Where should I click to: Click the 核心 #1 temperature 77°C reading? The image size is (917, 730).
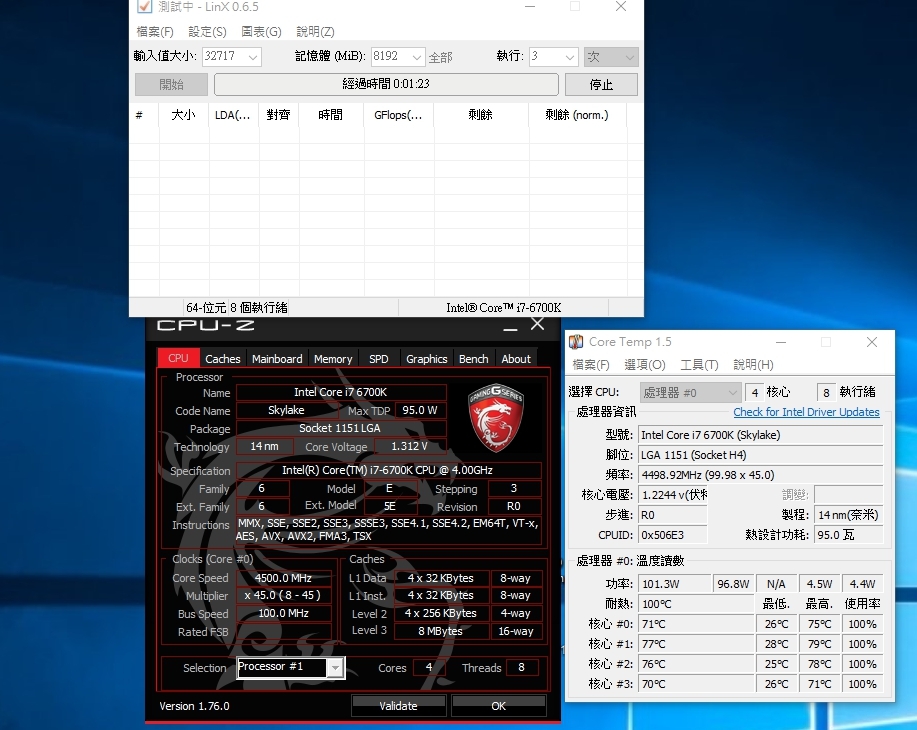(x=696, y=644)
